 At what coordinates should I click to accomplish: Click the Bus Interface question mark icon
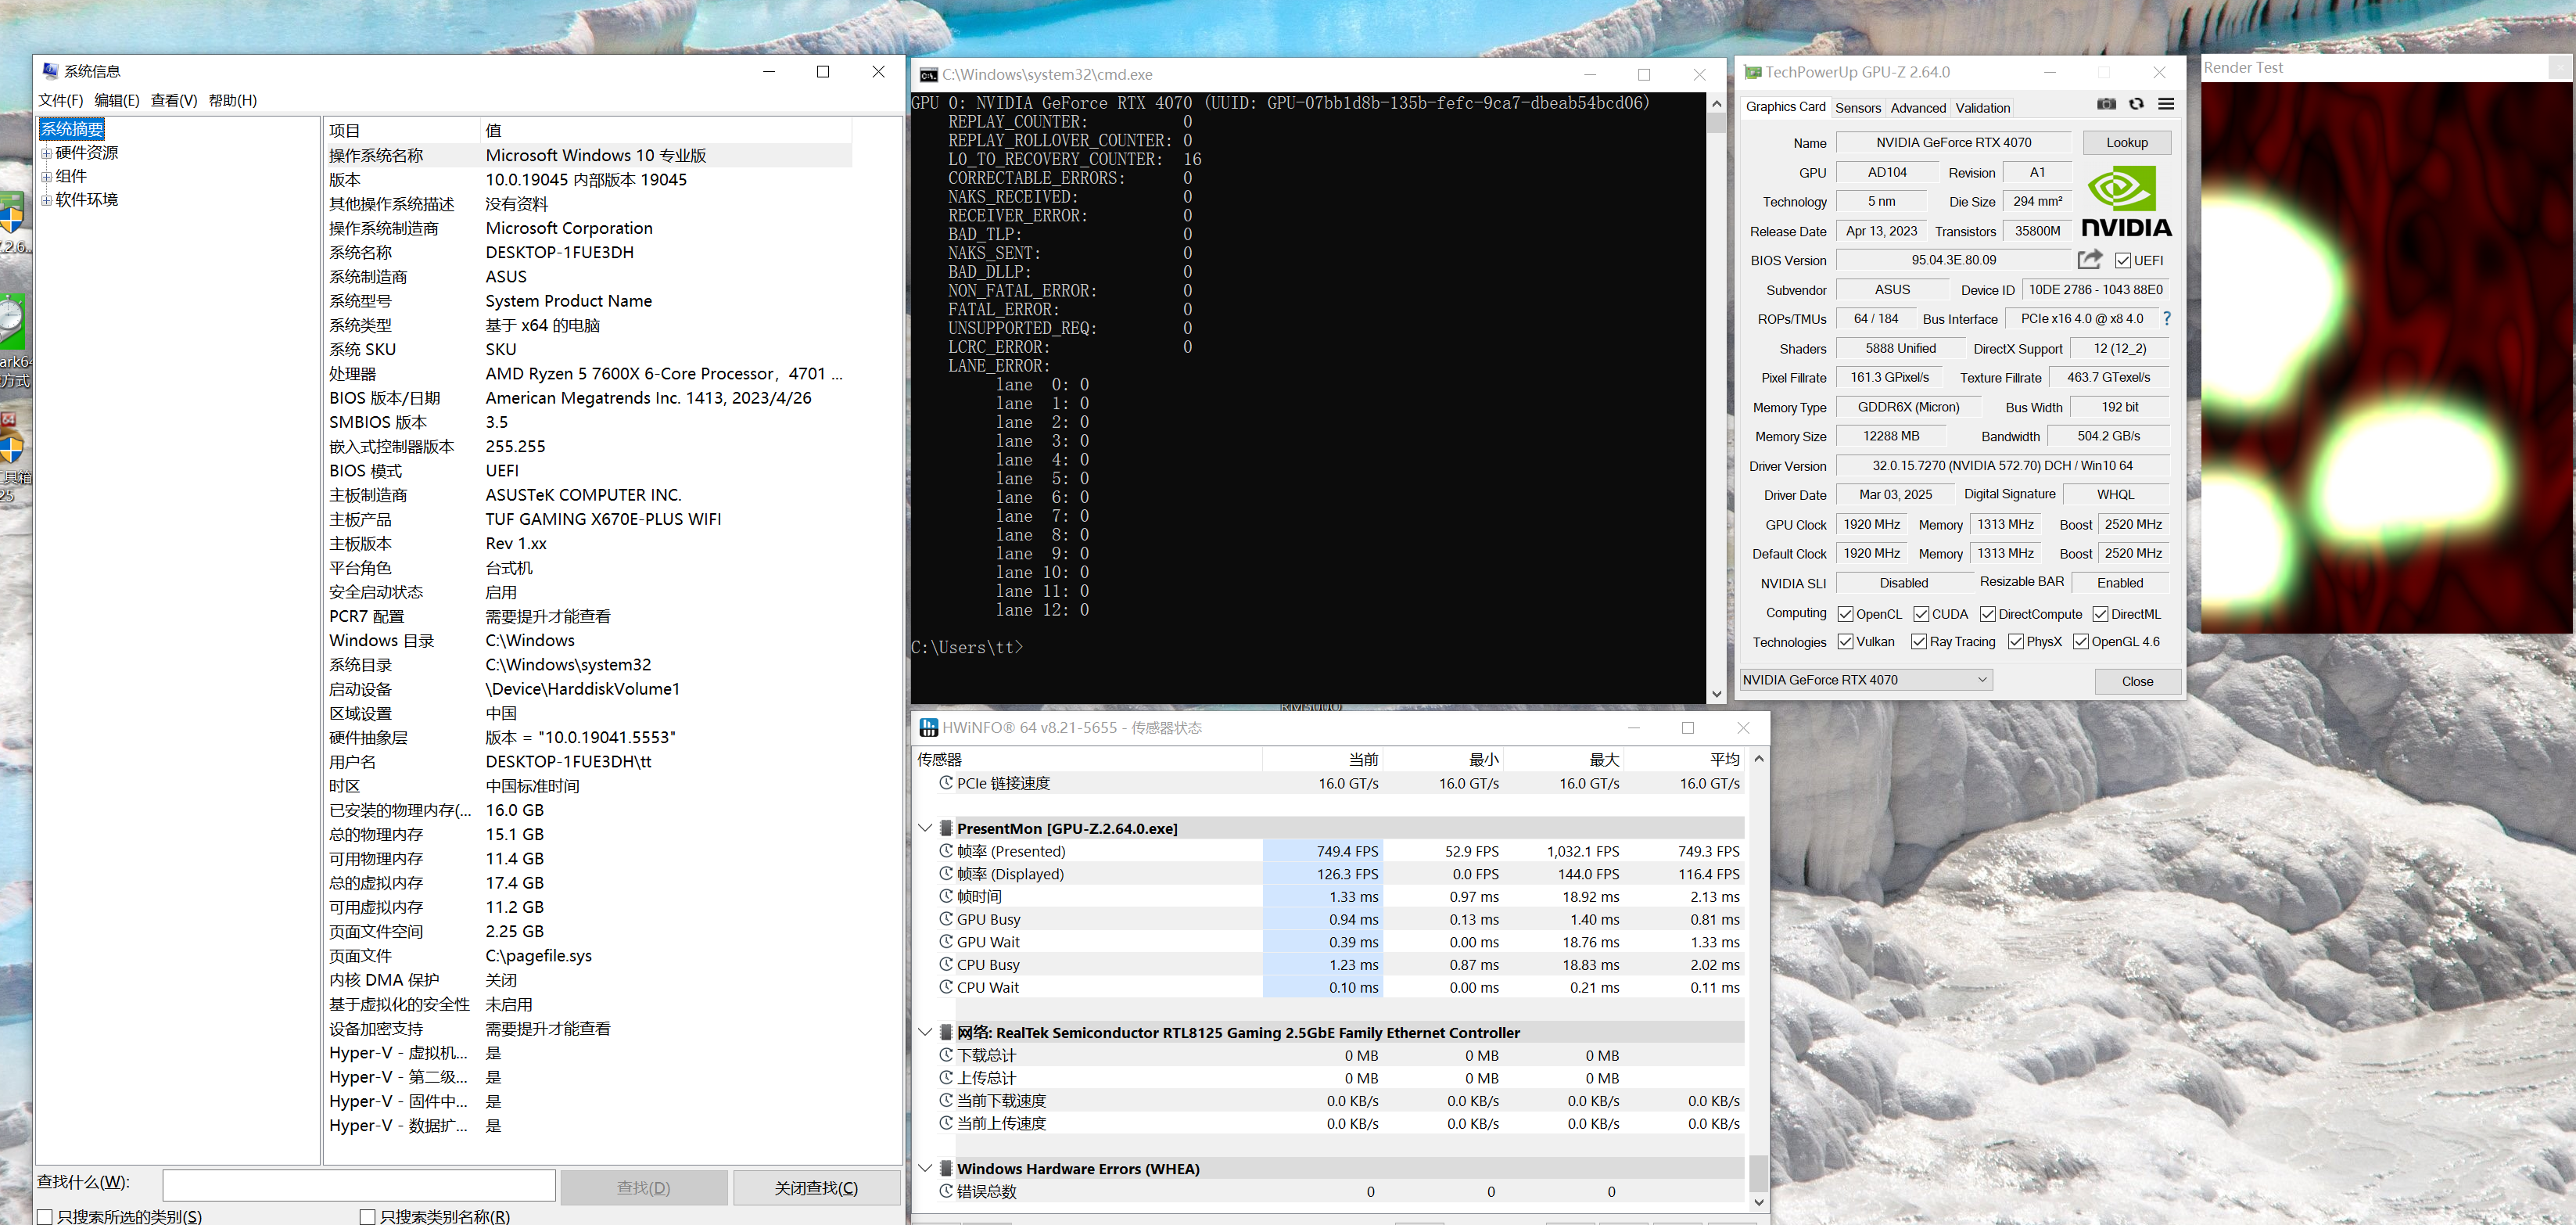pos(2166,318)
